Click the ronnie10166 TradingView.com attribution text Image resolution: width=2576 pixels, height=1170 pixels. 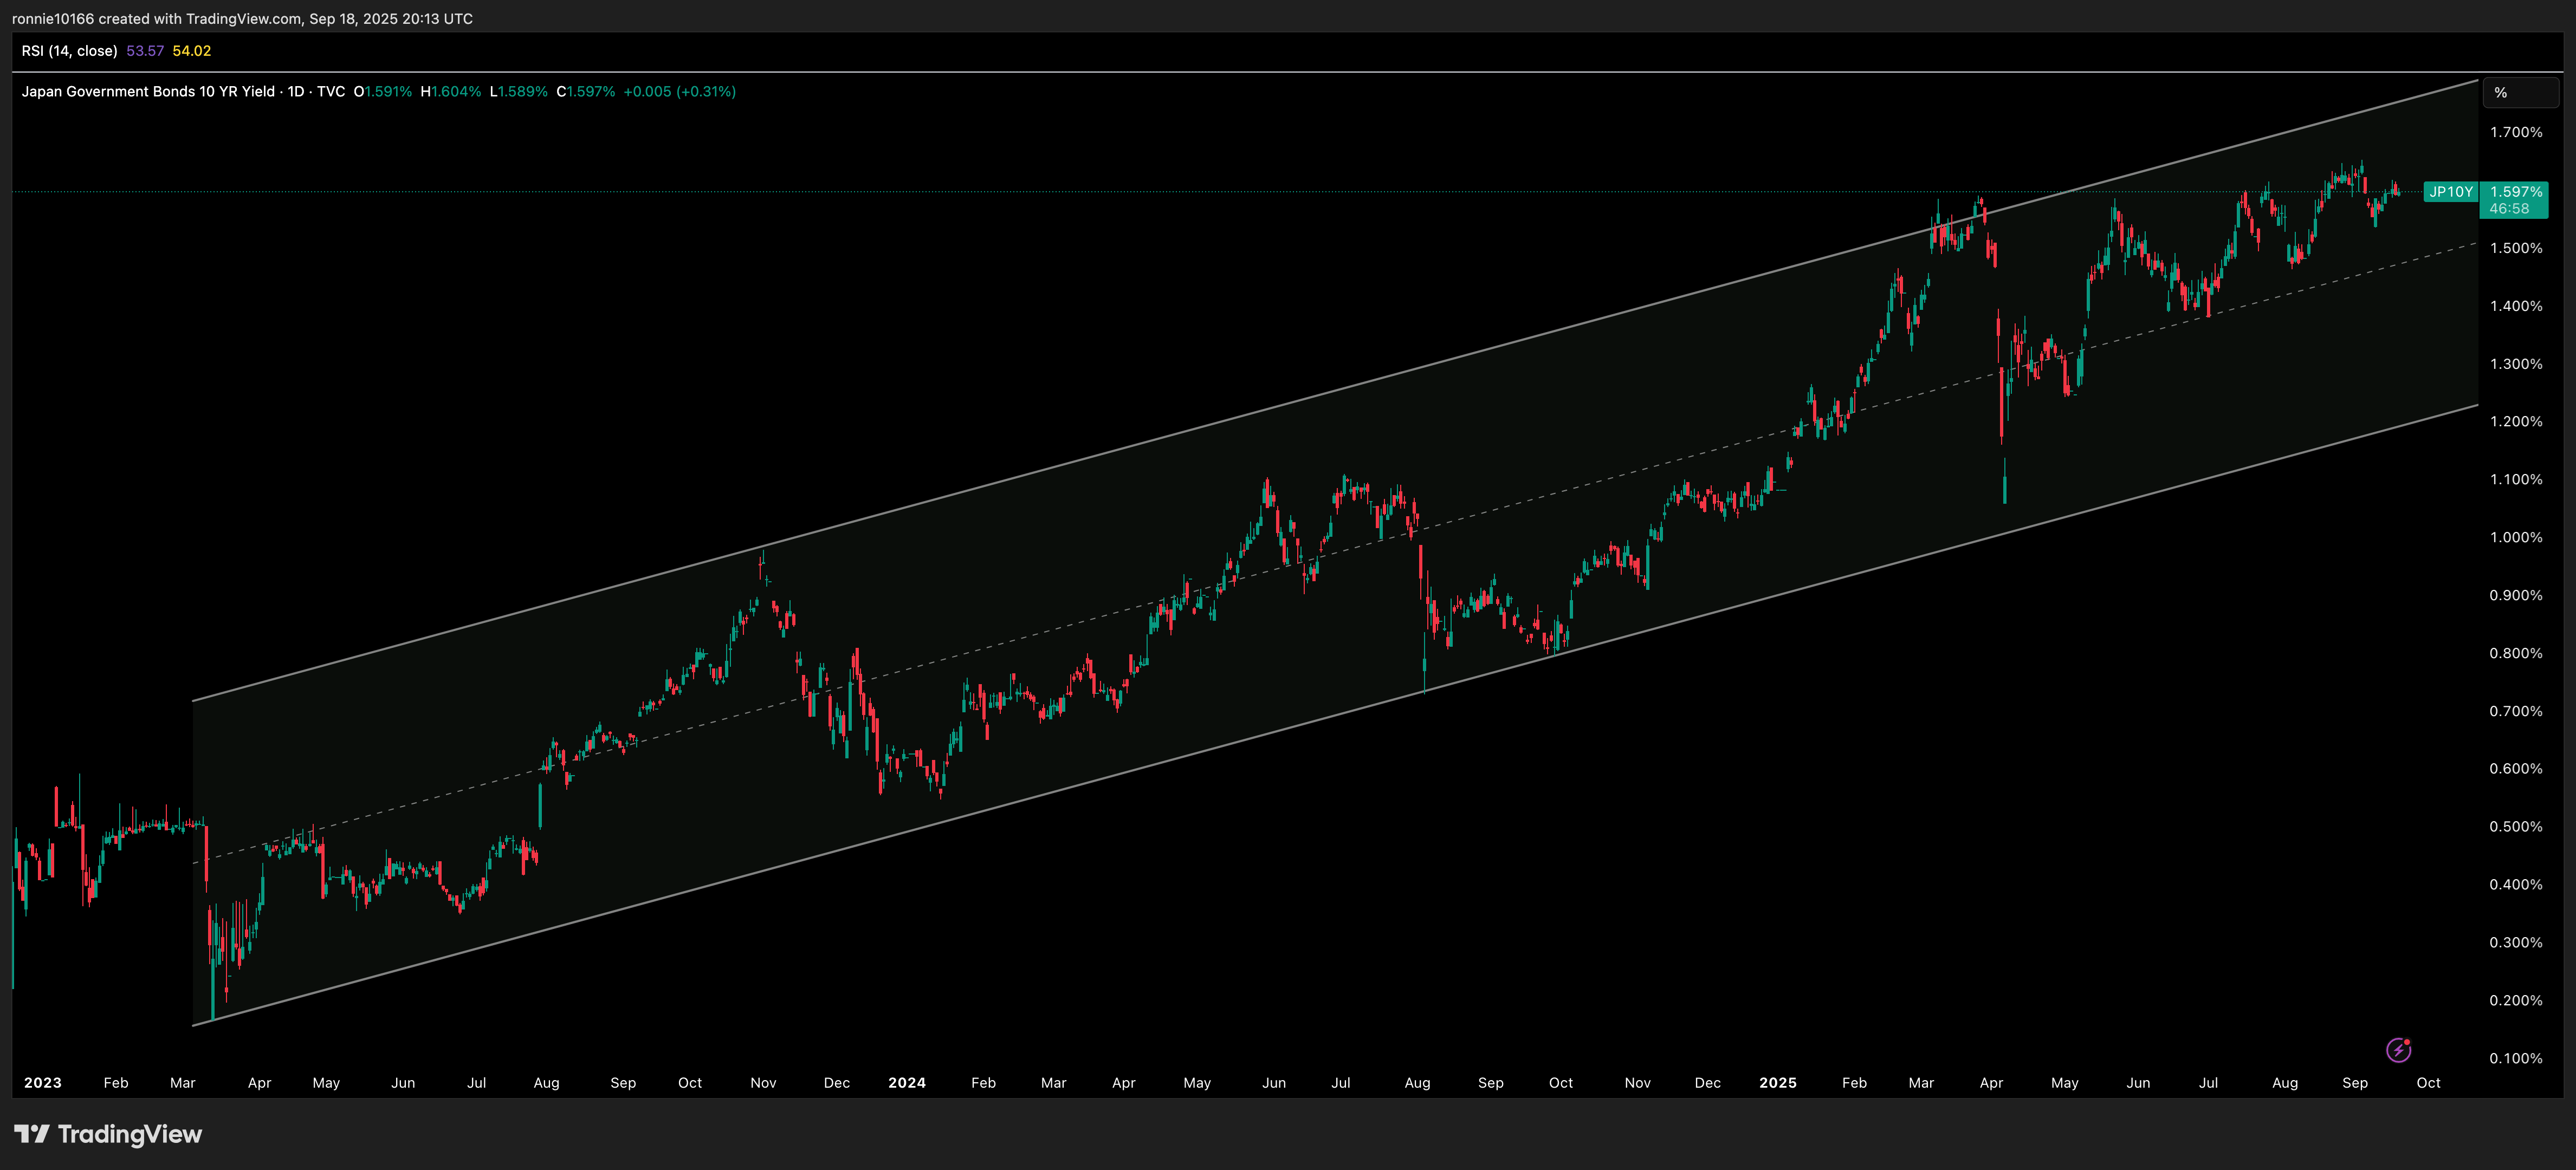click(242, 19)
